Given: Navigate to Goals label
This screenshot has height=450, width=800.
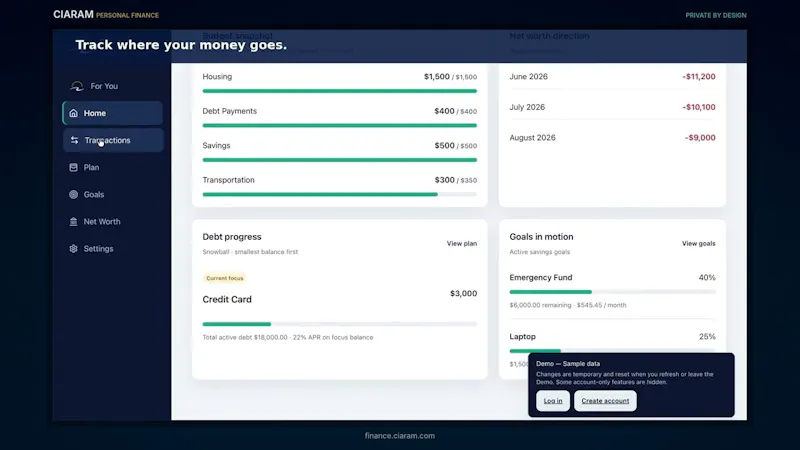Looking at the screenshot, I should point(94,194).
